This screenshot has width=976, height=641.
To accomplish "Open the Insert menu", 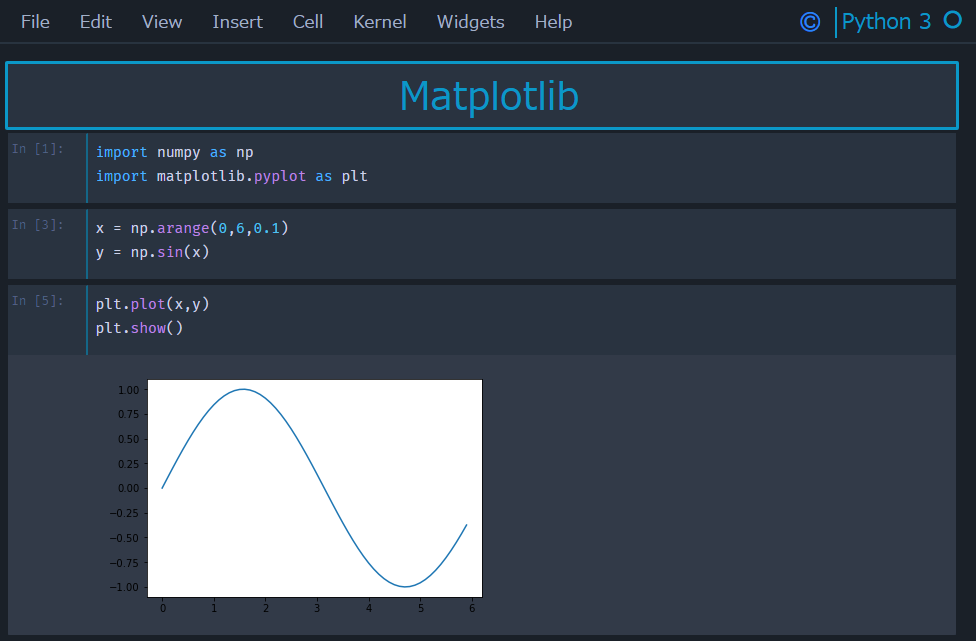I will [x=237, y=22].
